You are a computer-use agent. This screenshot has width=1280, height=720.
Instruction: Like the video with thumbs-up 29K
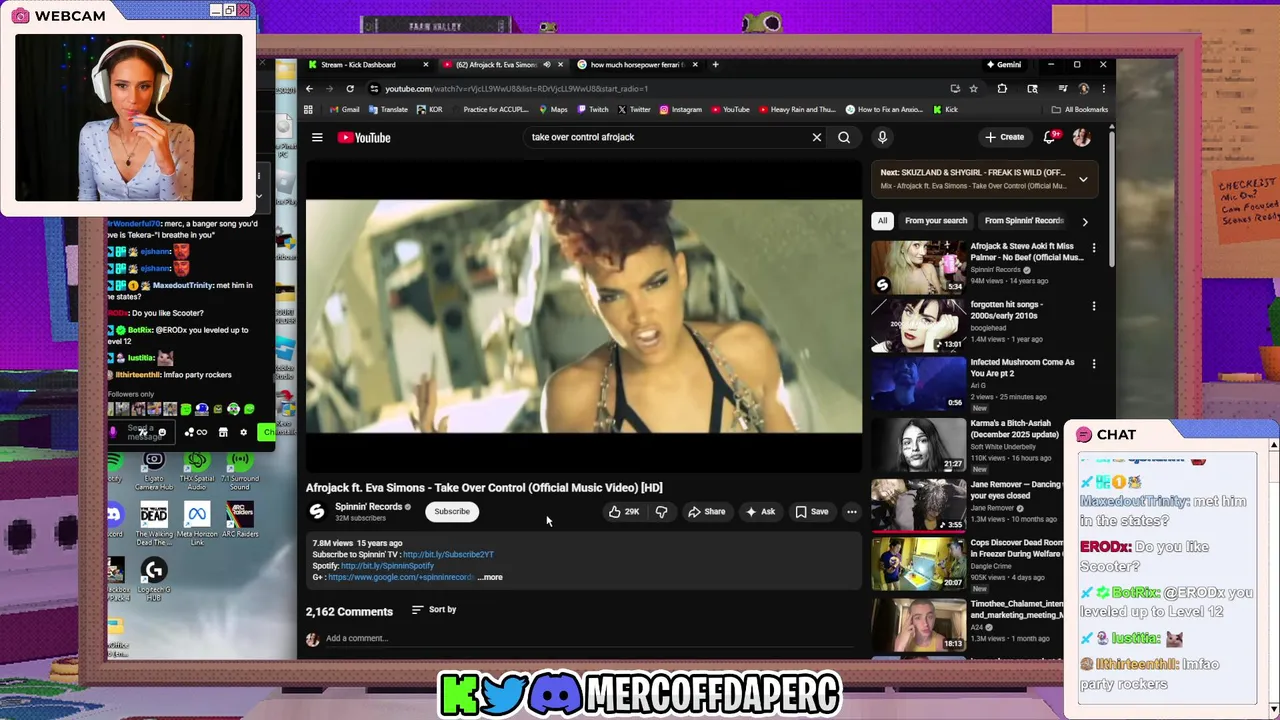click(x=623, y=512)
